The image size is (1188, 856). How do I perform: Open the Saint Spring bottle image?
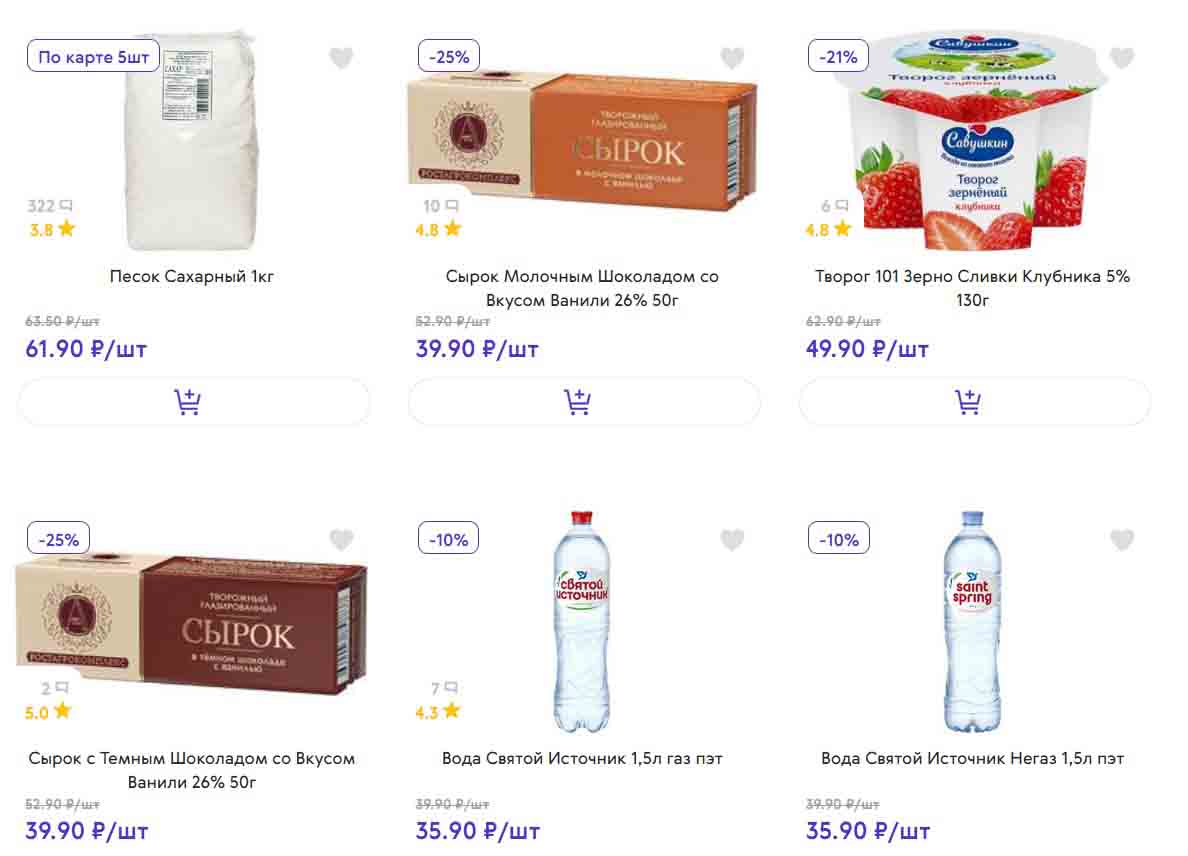972,620
